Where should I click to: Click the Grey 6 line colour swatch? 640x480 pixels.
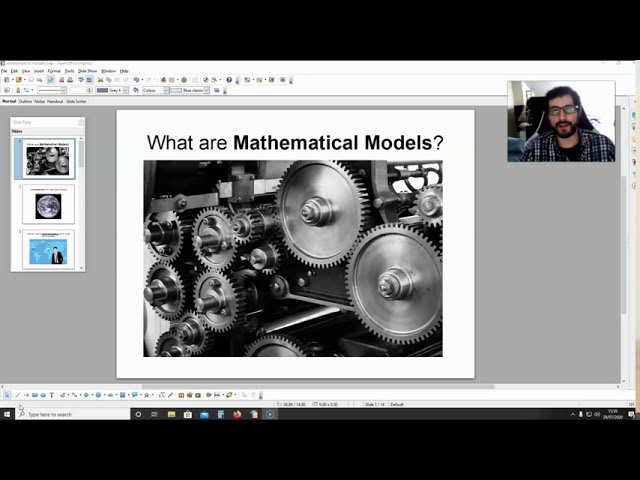coord(102,90)
